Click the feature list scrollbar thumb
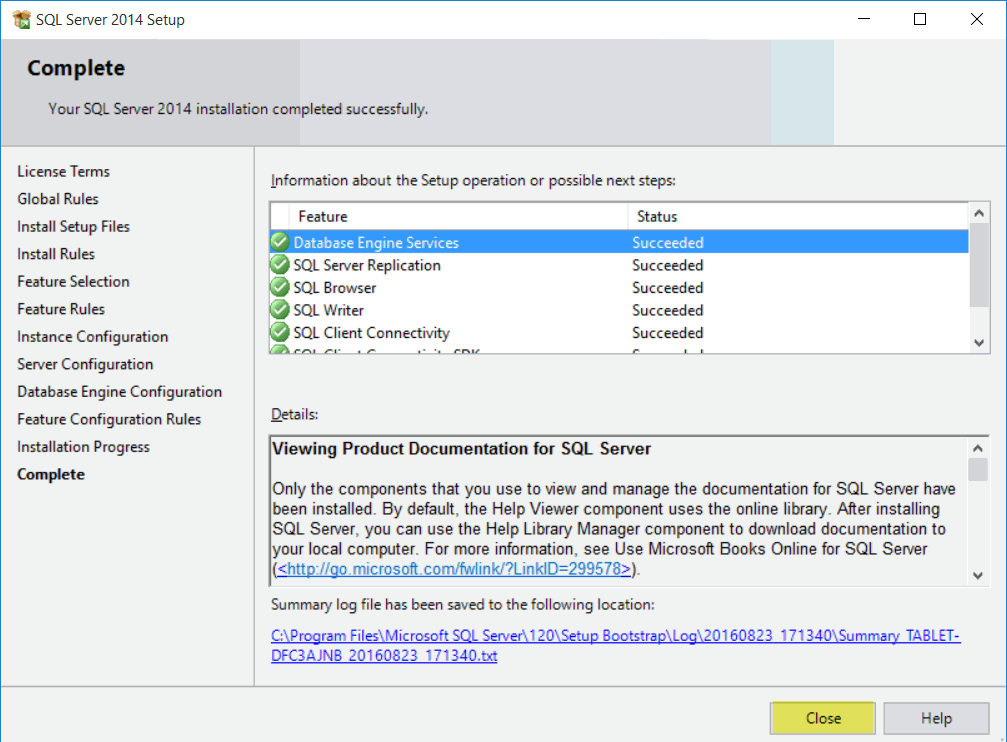Viewport: 1007px width, 742px height. click(979, 265)
